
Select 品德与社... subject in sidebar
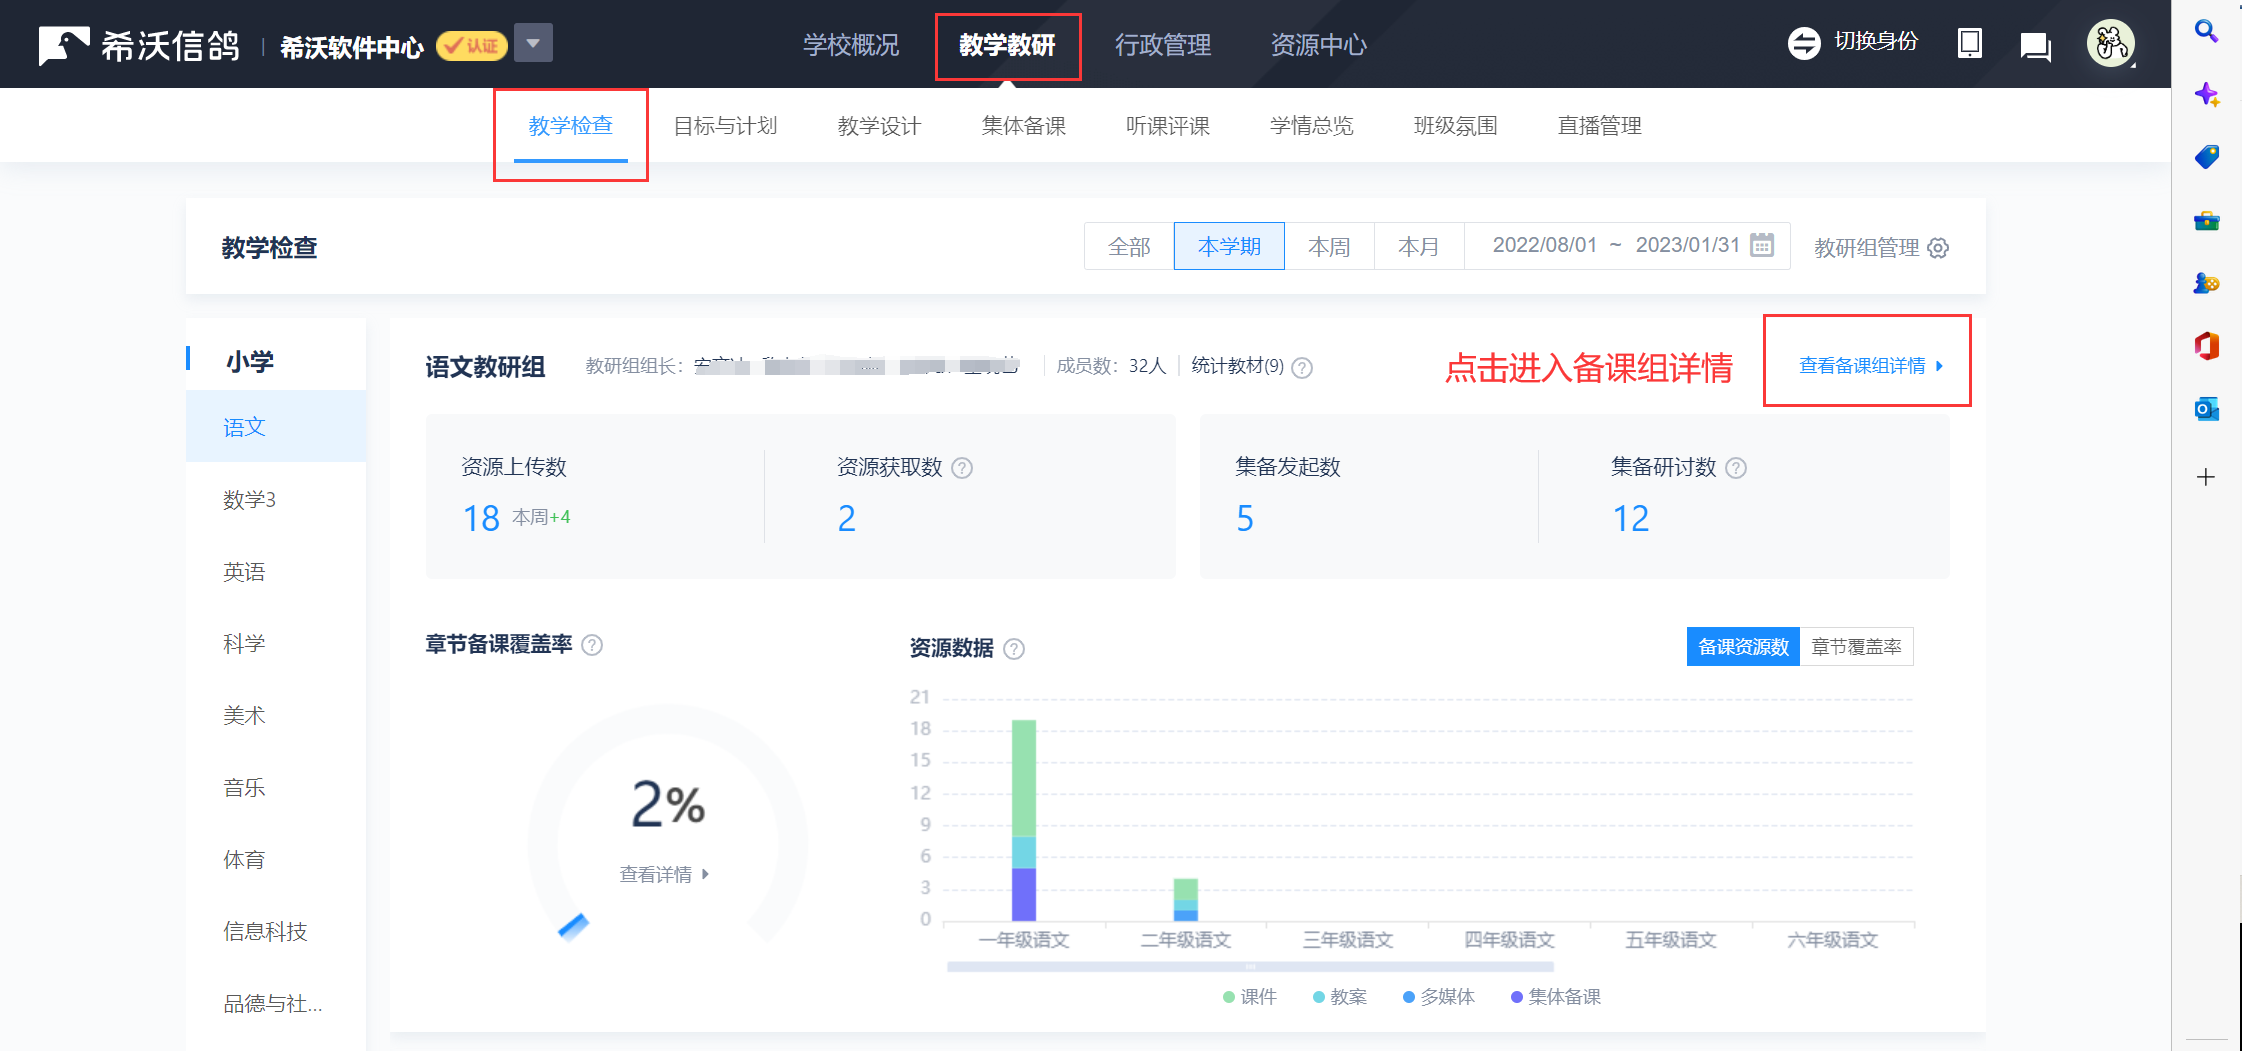tap(276, 1003)
